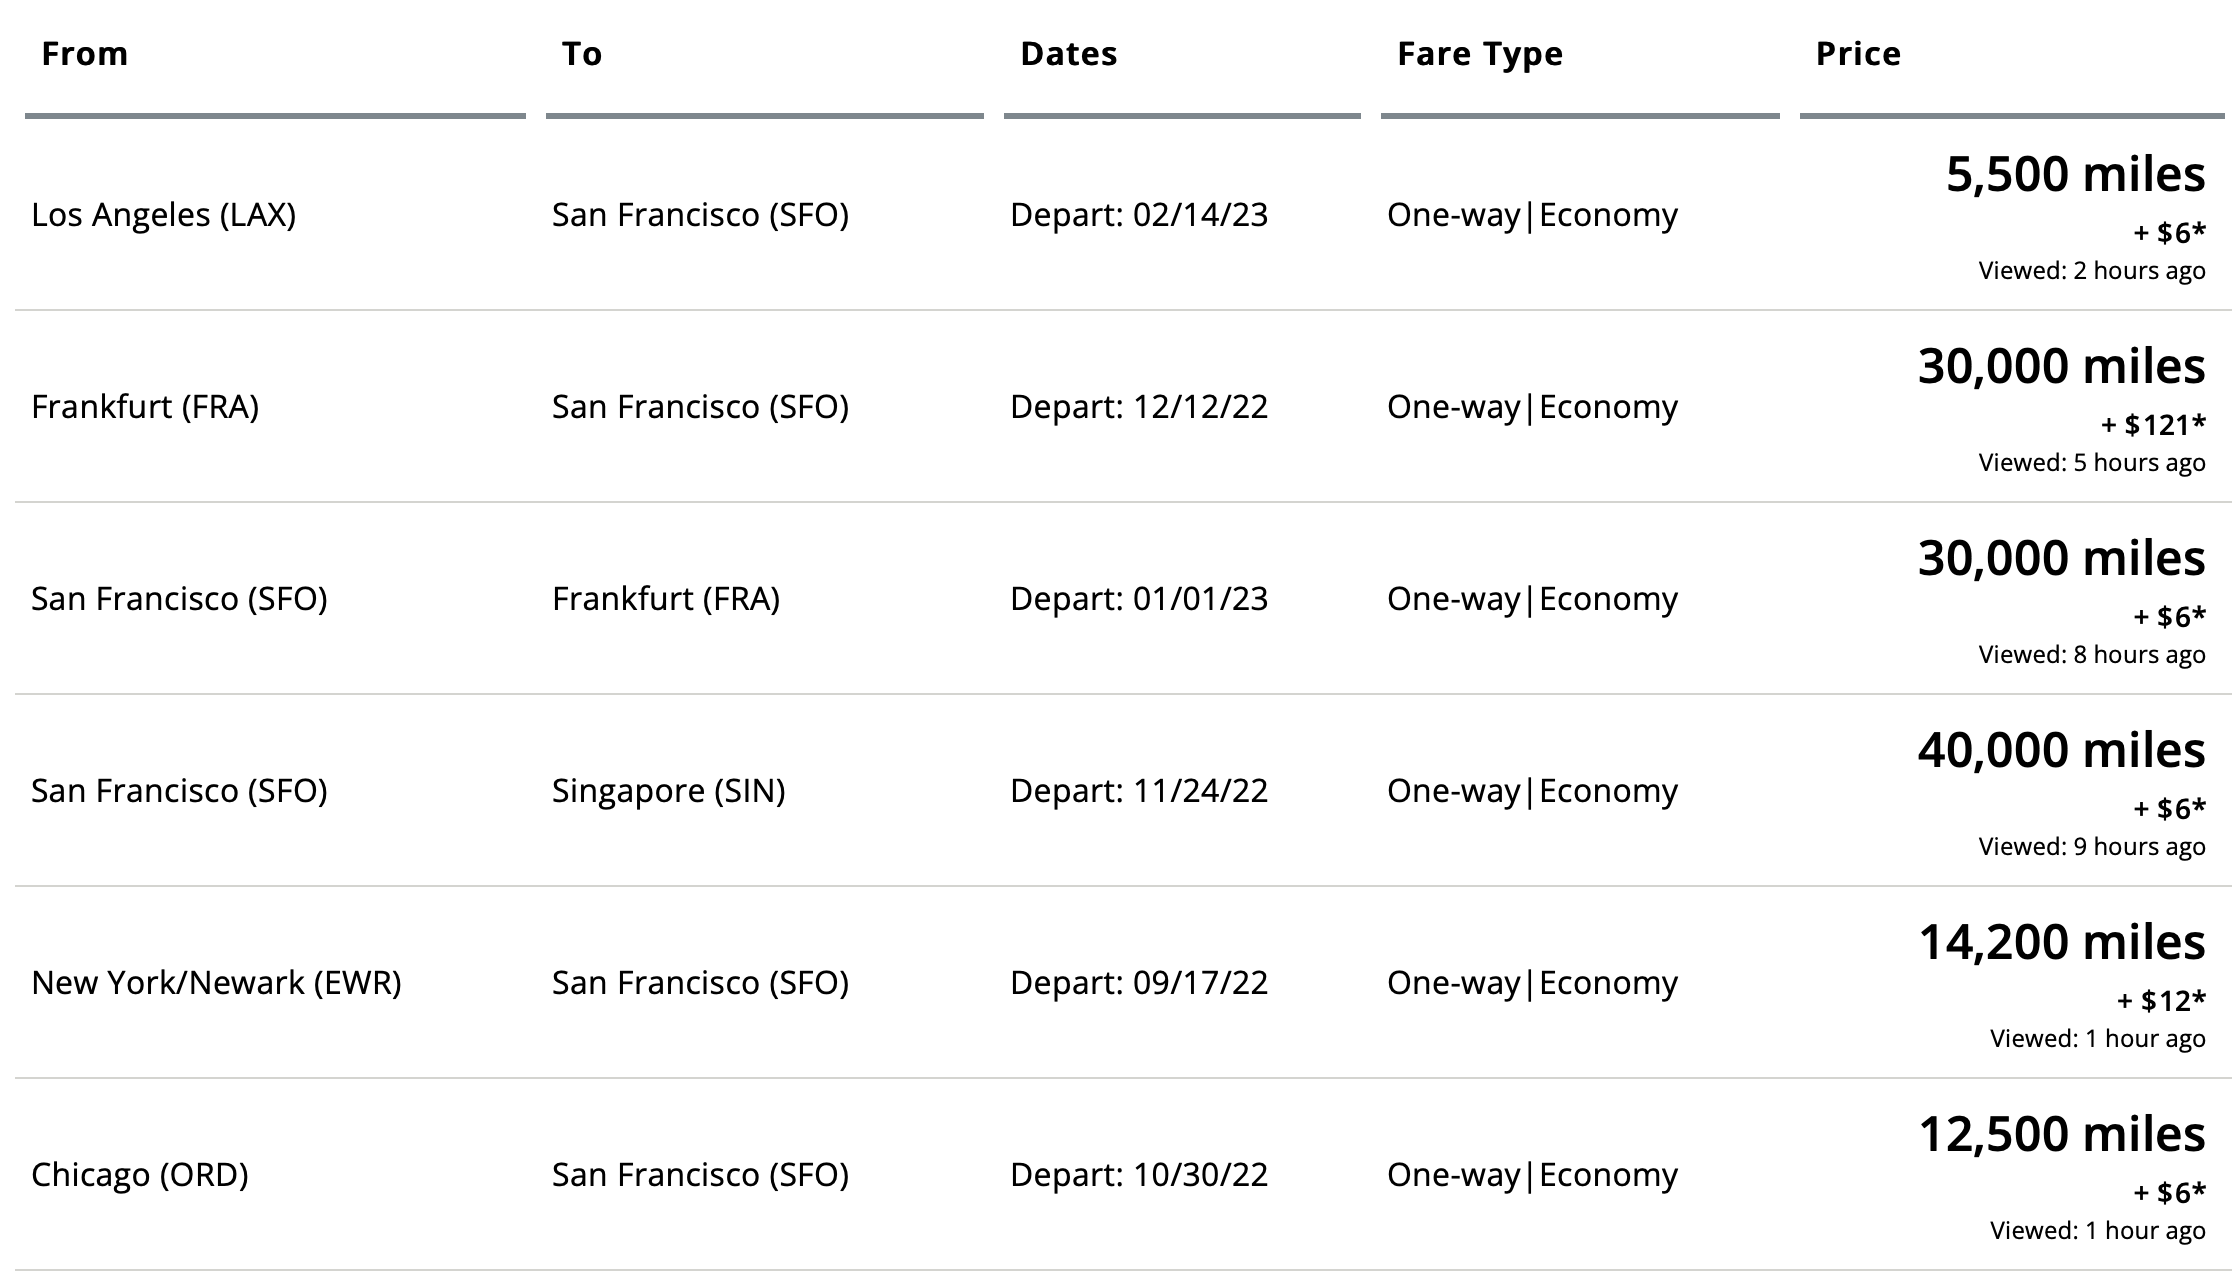Select flight to Singapore (SIN)
Viewport: 2232px width, 1280px height.
[x=1123, y=791]
